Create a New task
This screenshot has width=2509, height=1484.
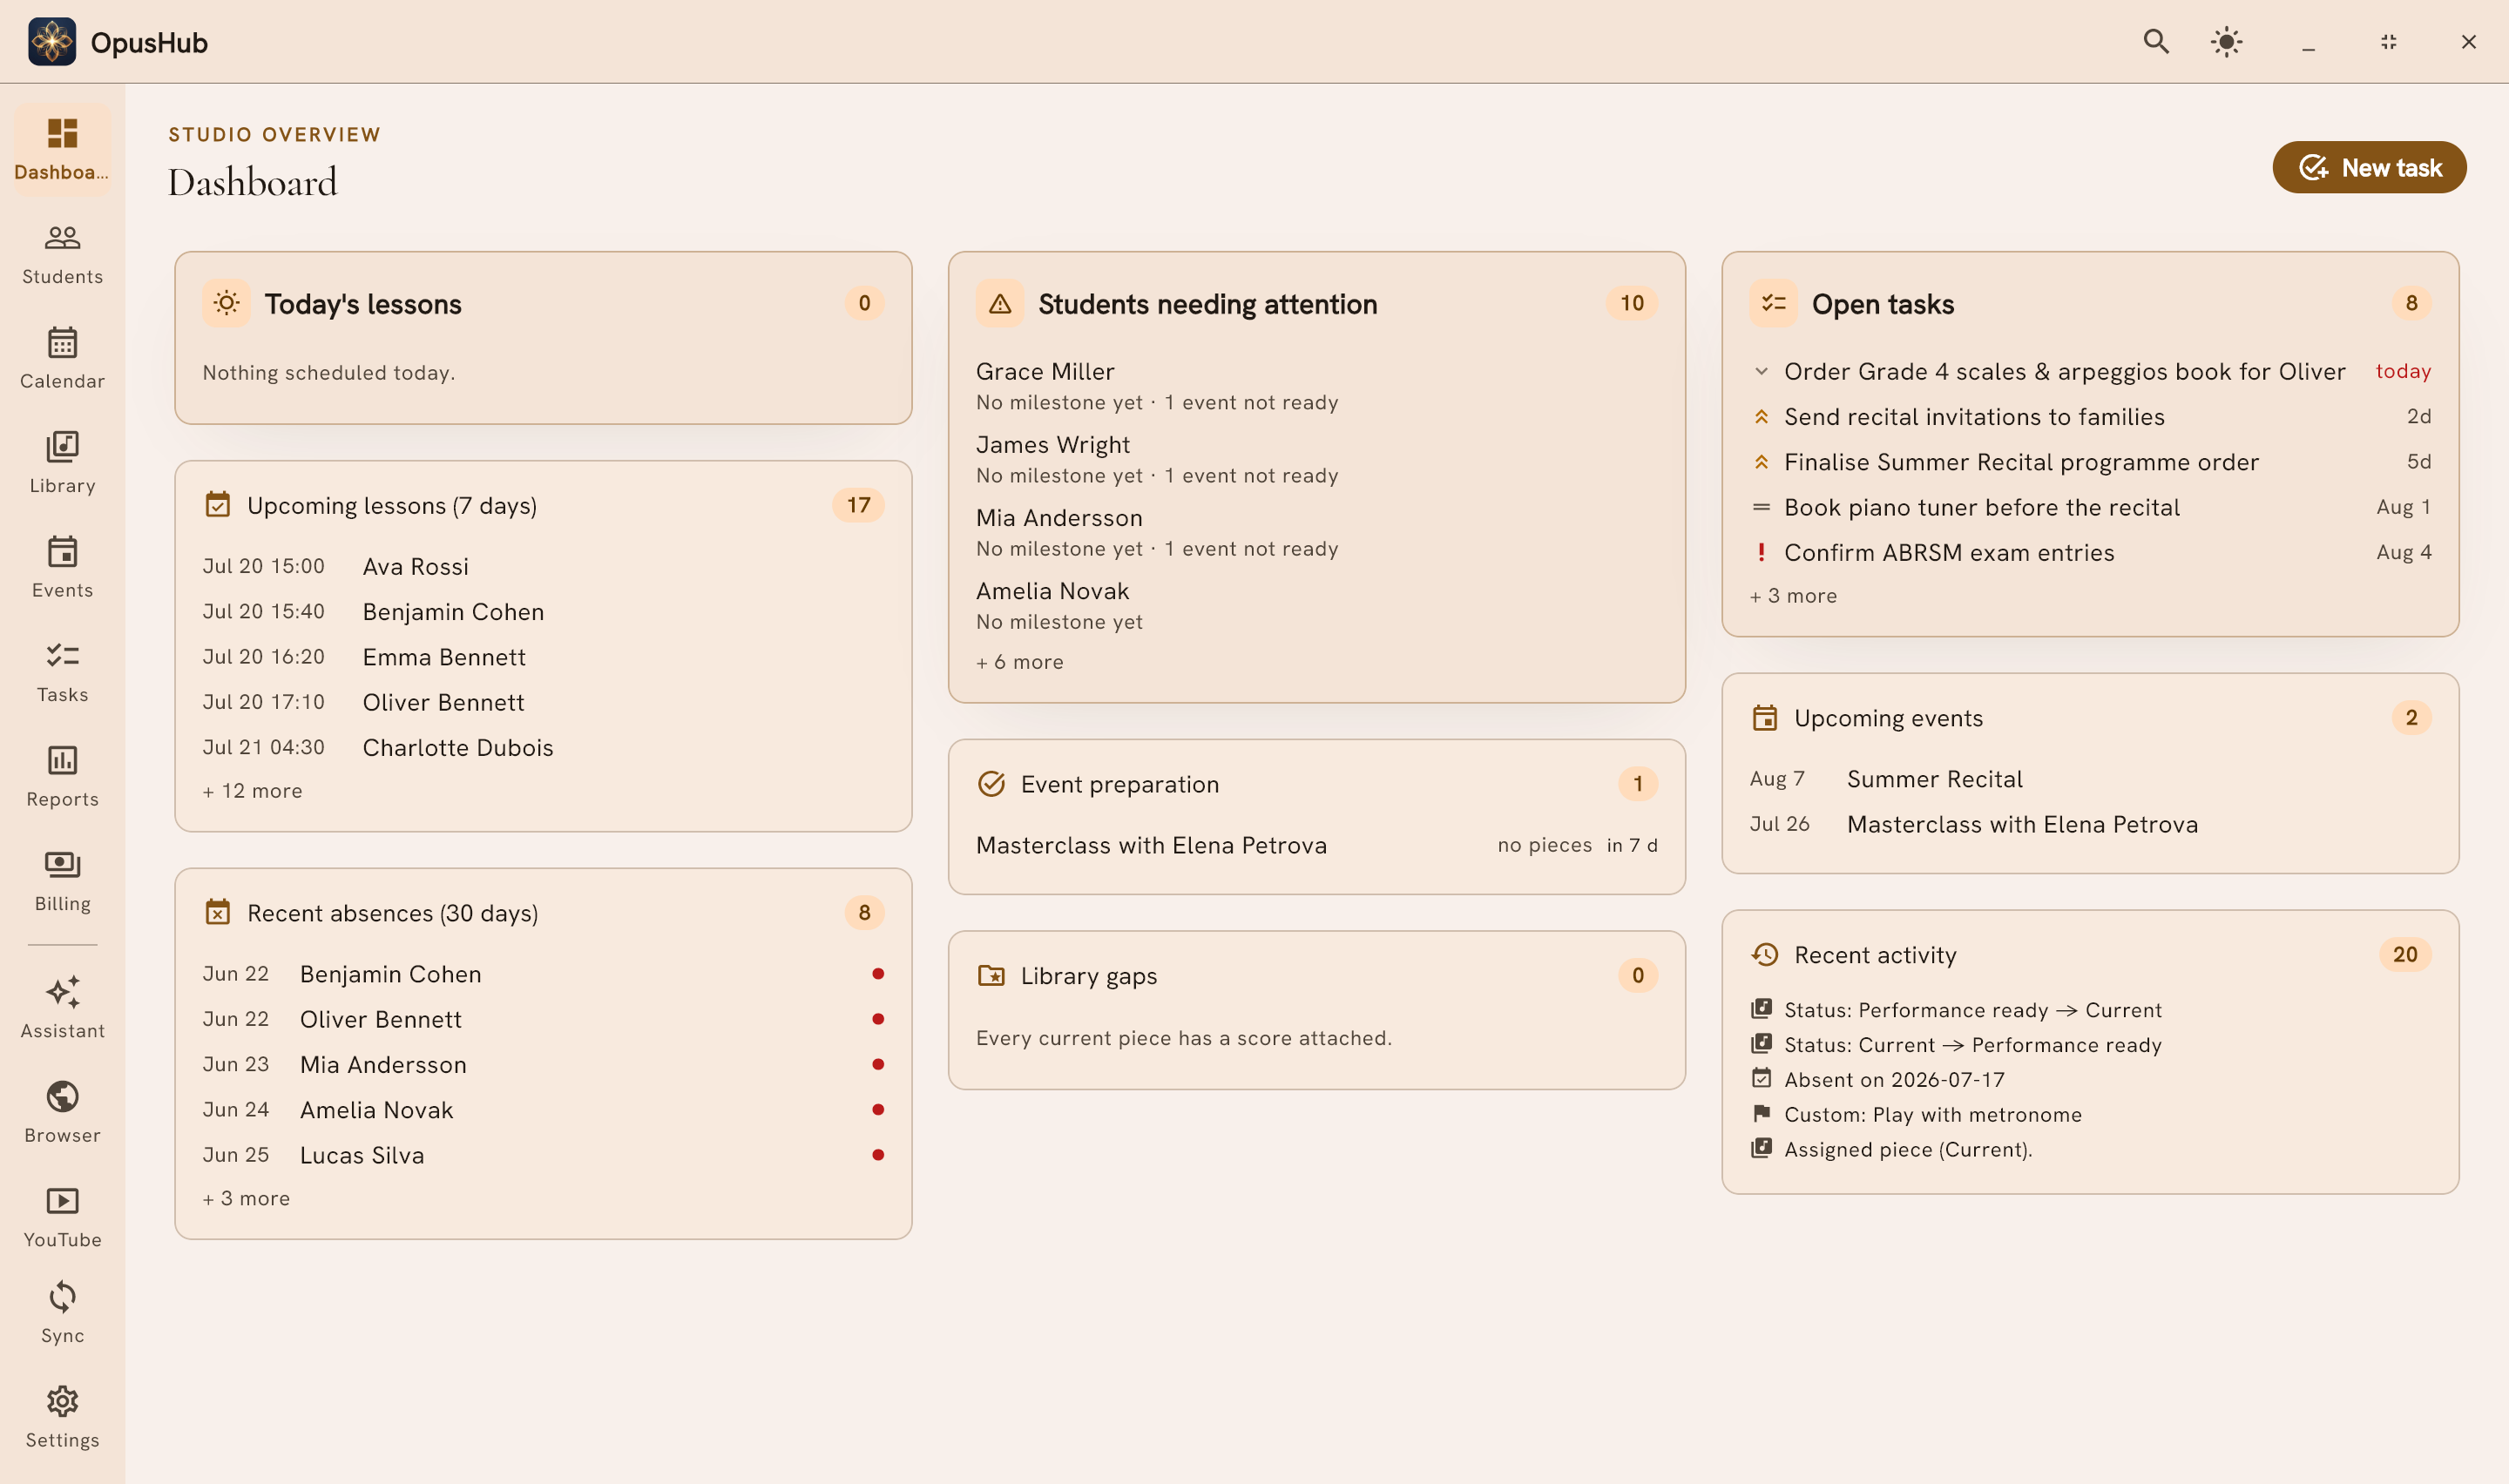point(2369,167)
